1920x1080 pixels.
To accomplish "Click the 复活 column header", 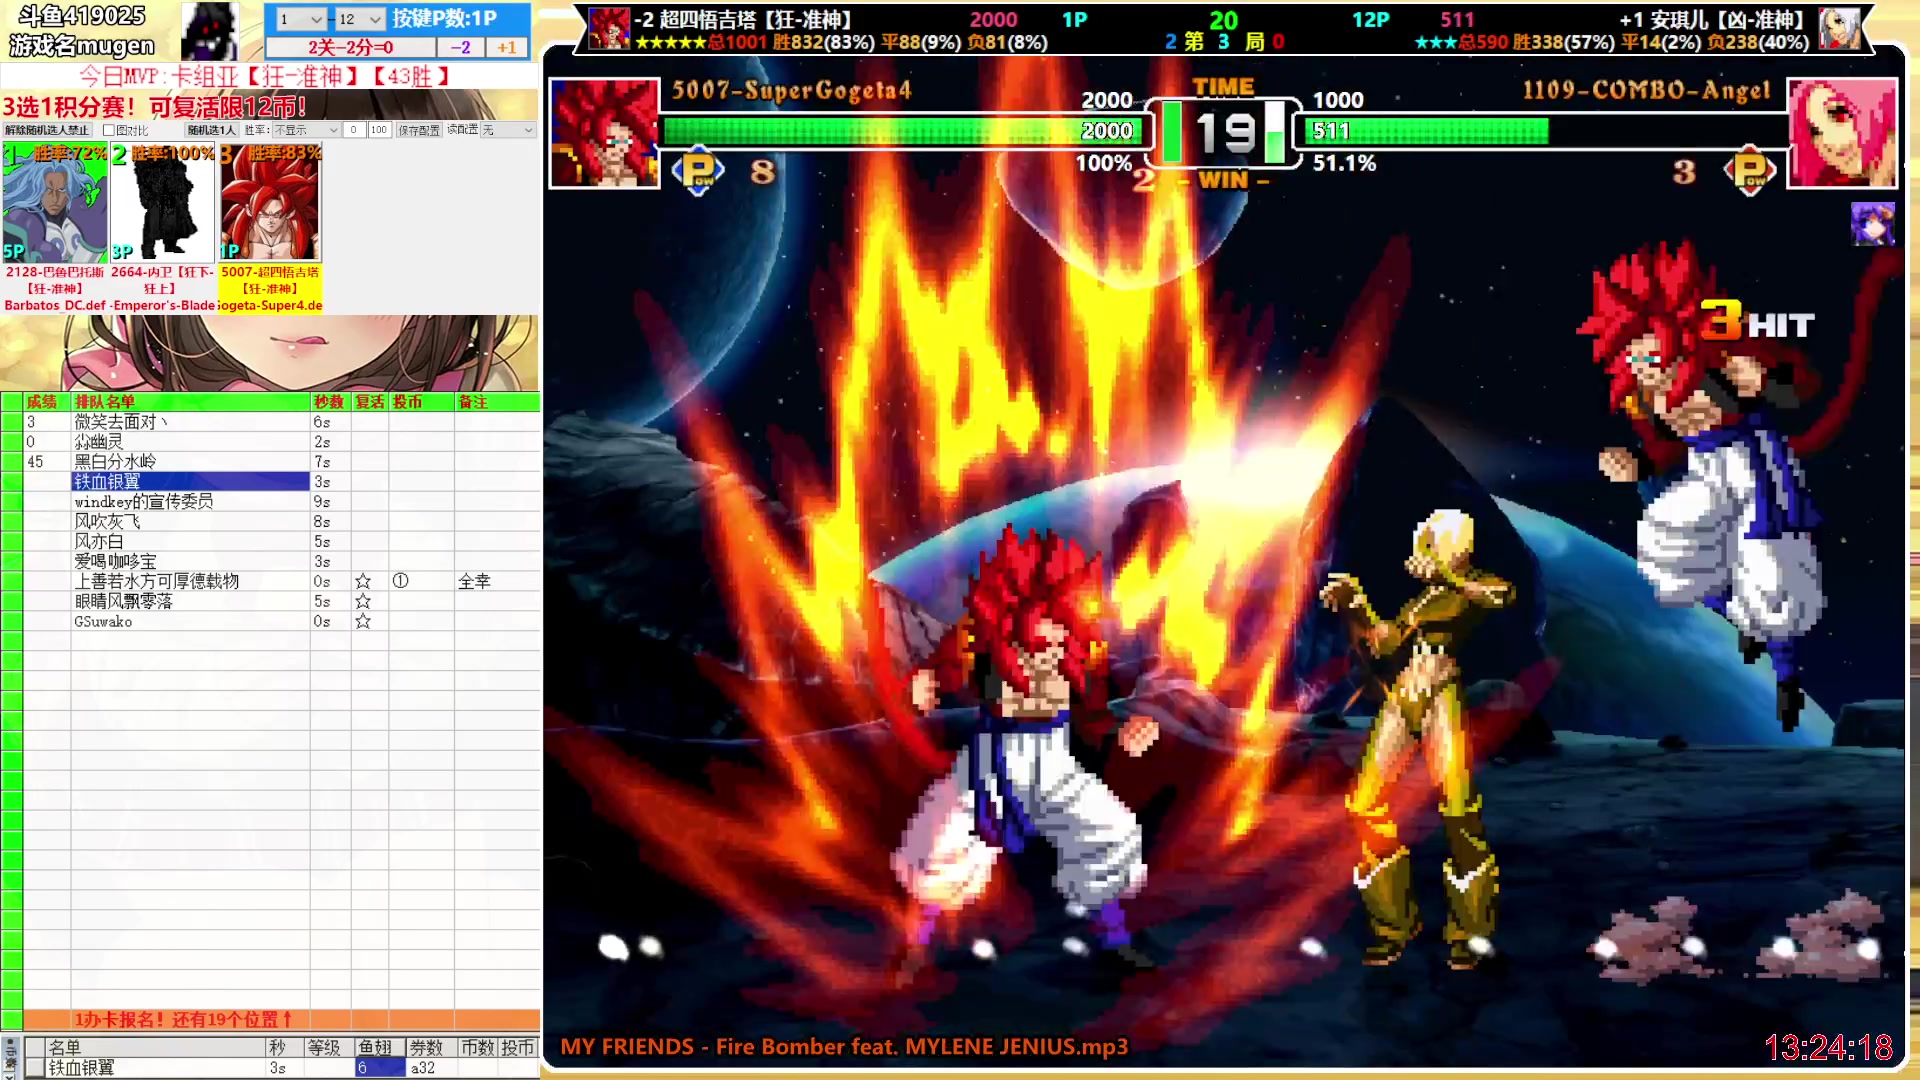I will [370, 402].
